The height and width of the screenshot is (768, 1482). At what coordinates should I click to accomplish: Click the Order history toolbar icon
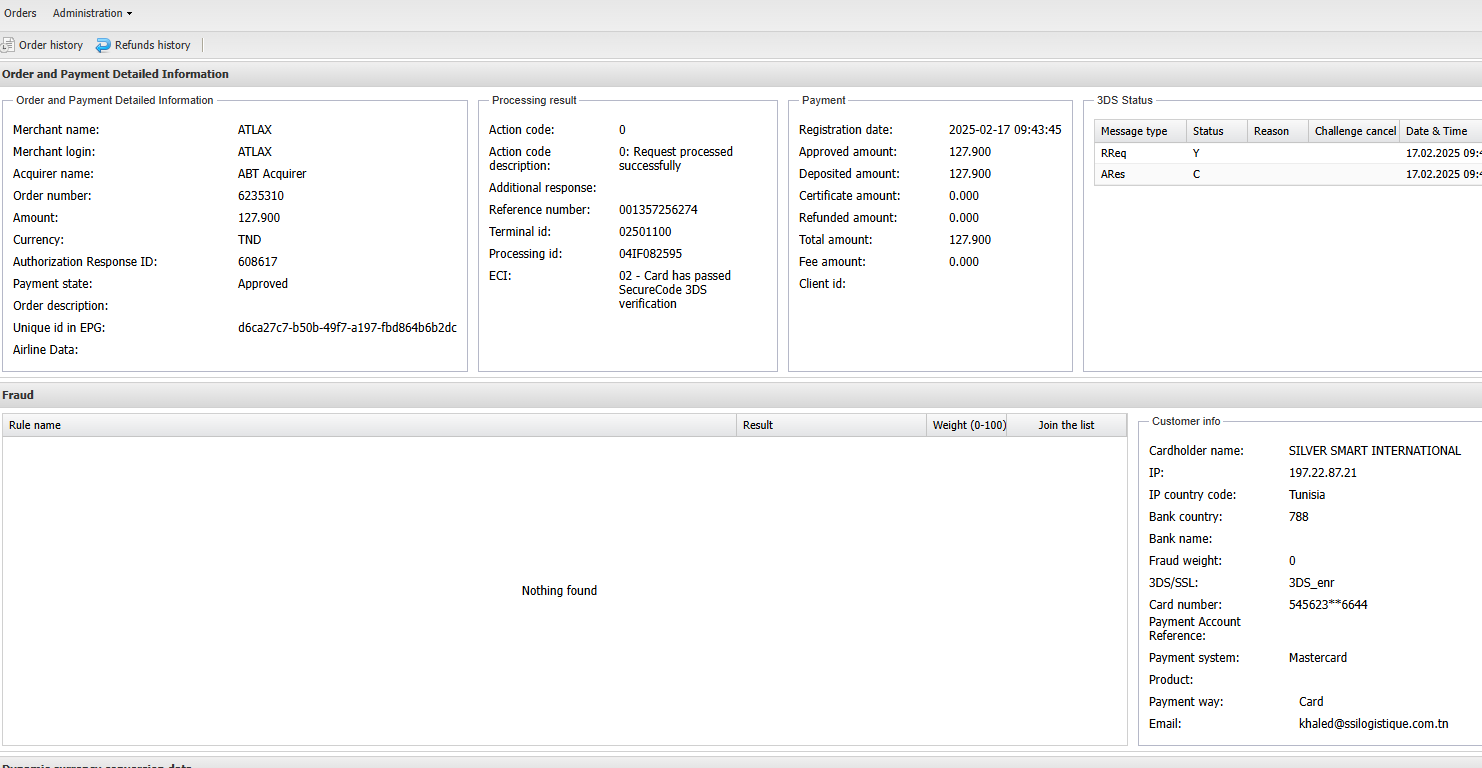(8, 45)
